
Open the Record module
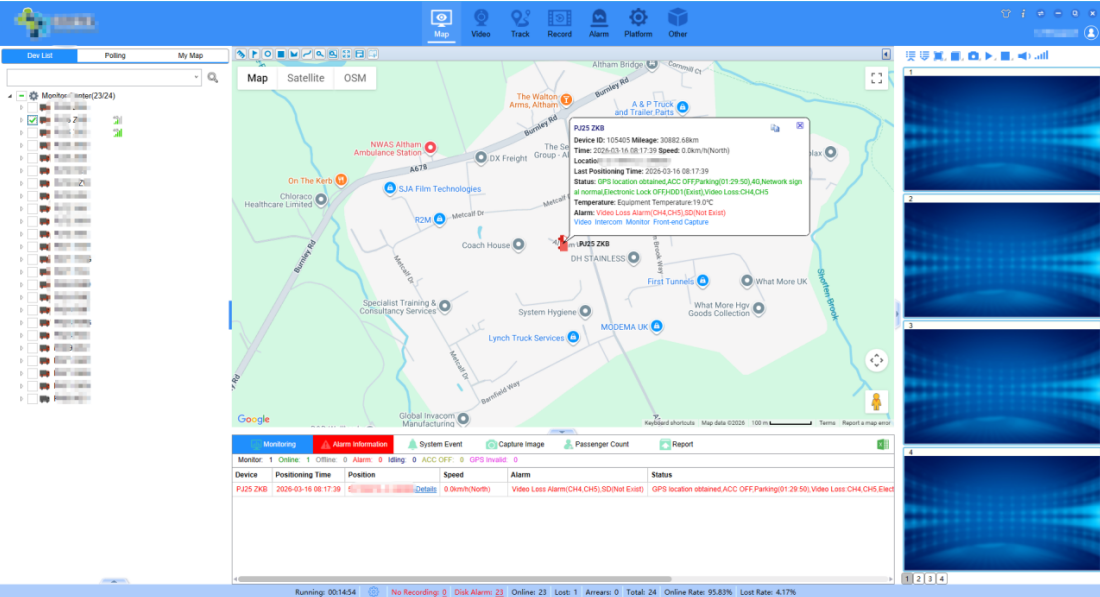point(559,23)
